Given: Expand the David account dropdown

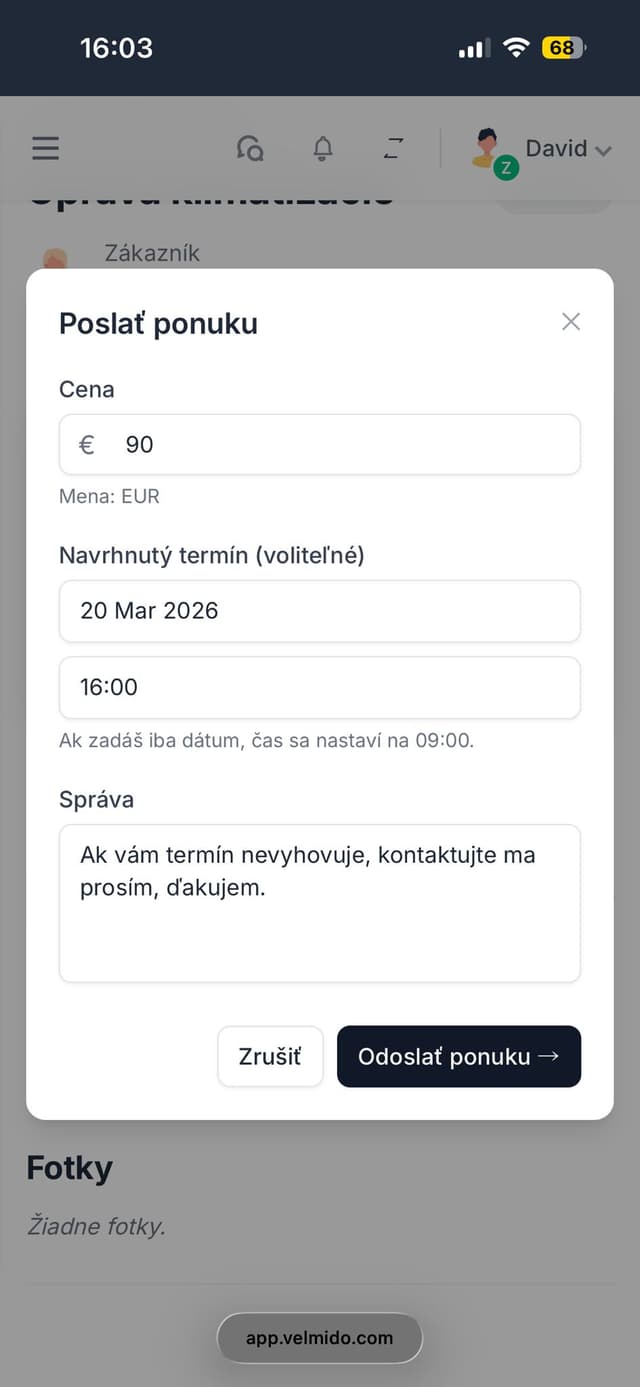Looking at the screenshot, I should pyautogui.click(x=604, y=150).
